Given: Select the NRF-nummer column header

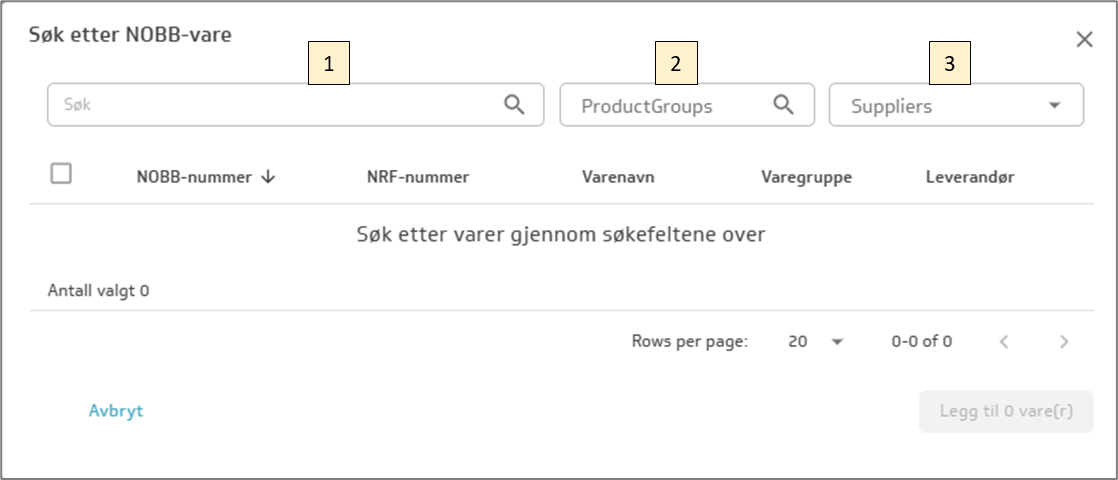Looking at the screenshot, I should 418,177.
